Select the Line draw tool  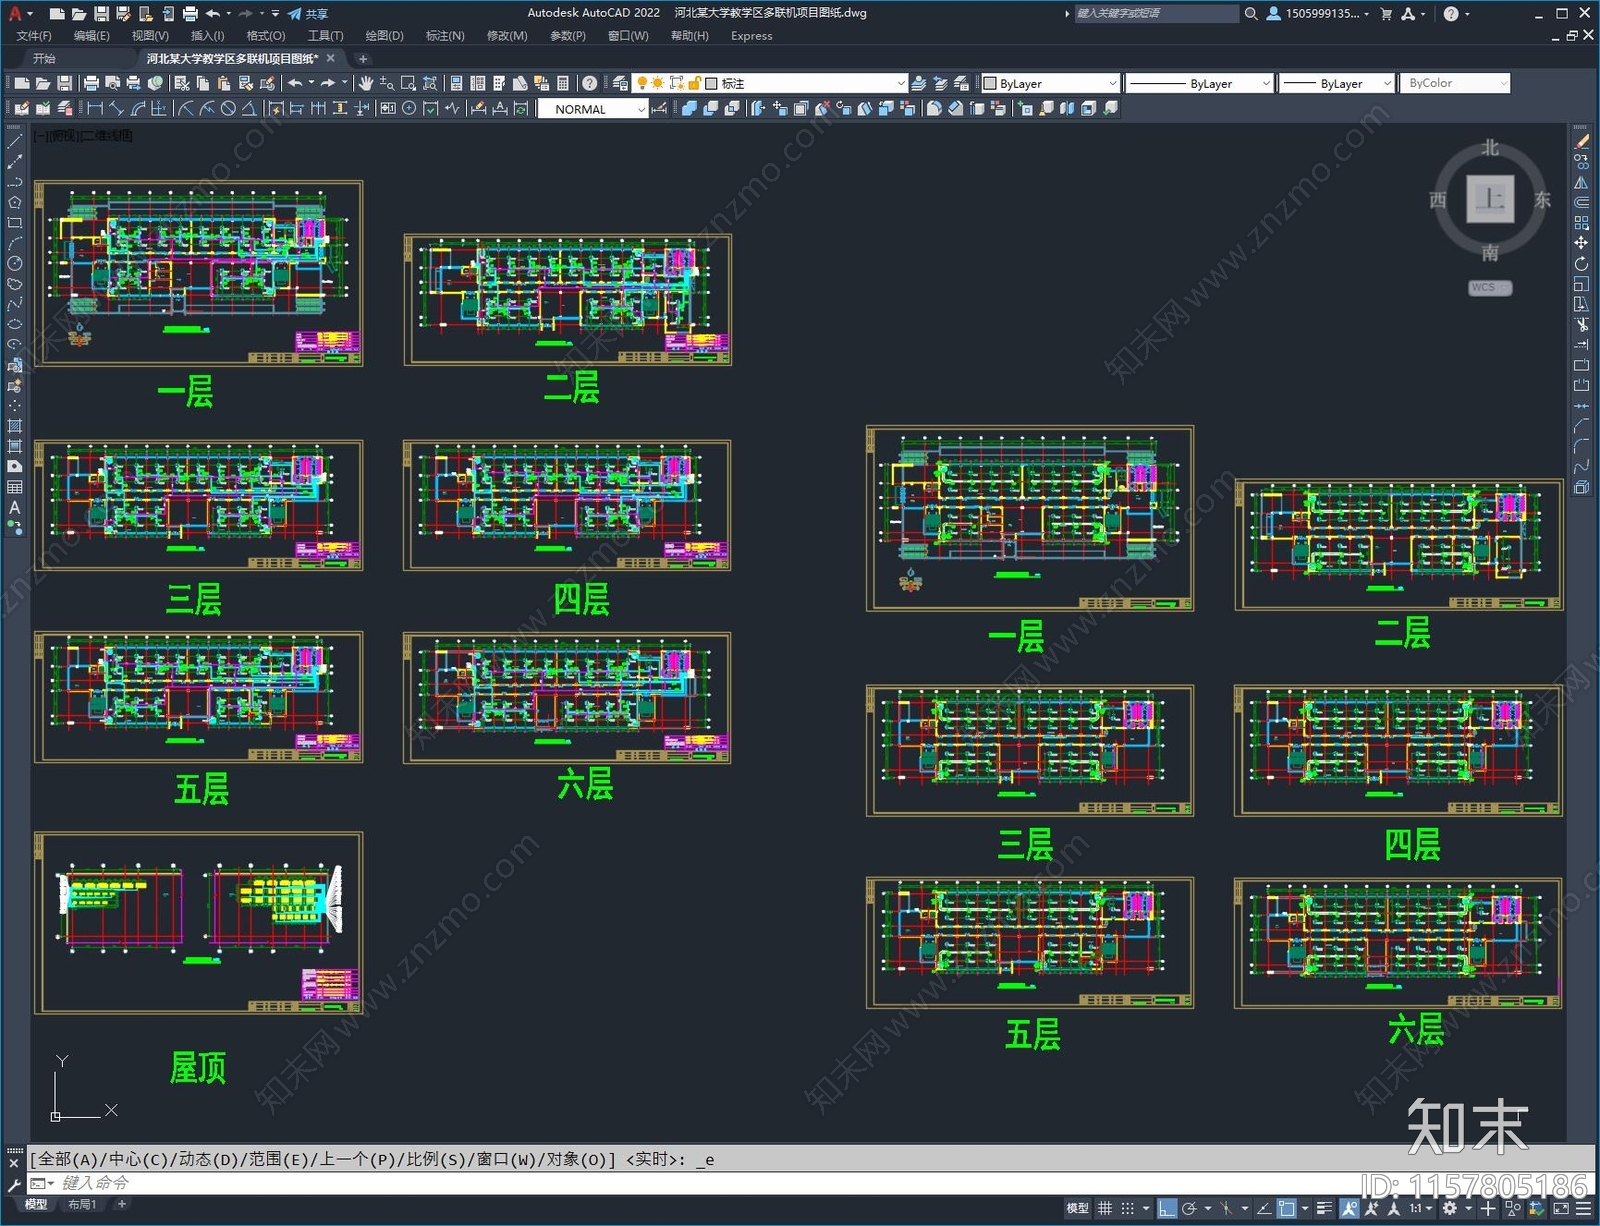[x=14, y=142]
